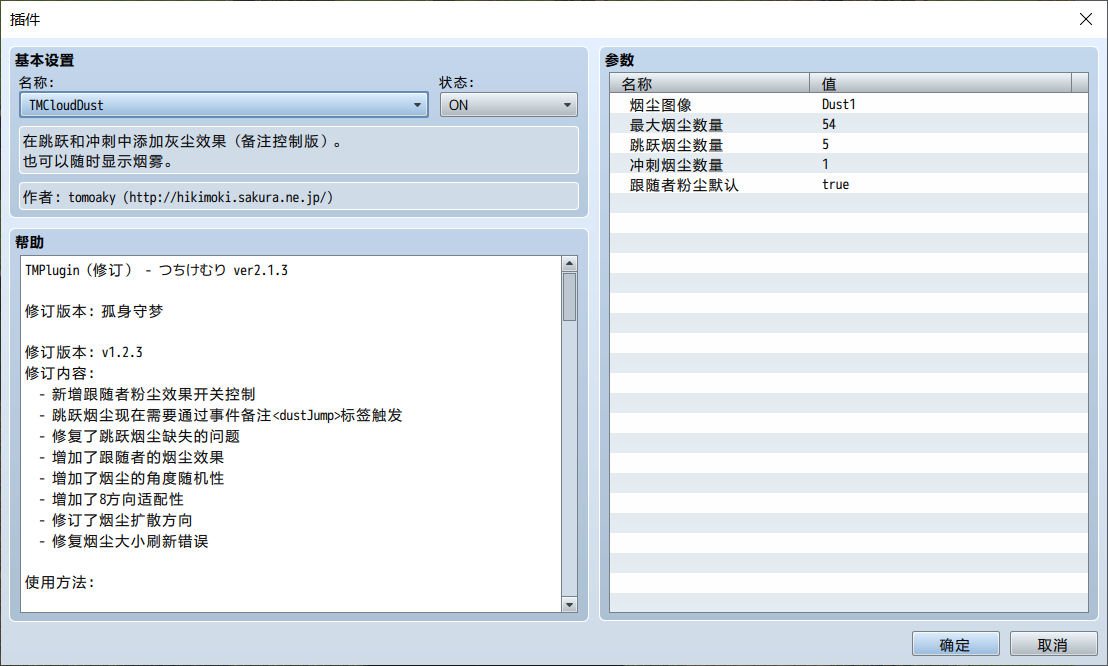Click the value 5 for 跳跃烟尘数量
Image resolution: width=1108 pixels, height=666 pixels.
click(825, 144)
